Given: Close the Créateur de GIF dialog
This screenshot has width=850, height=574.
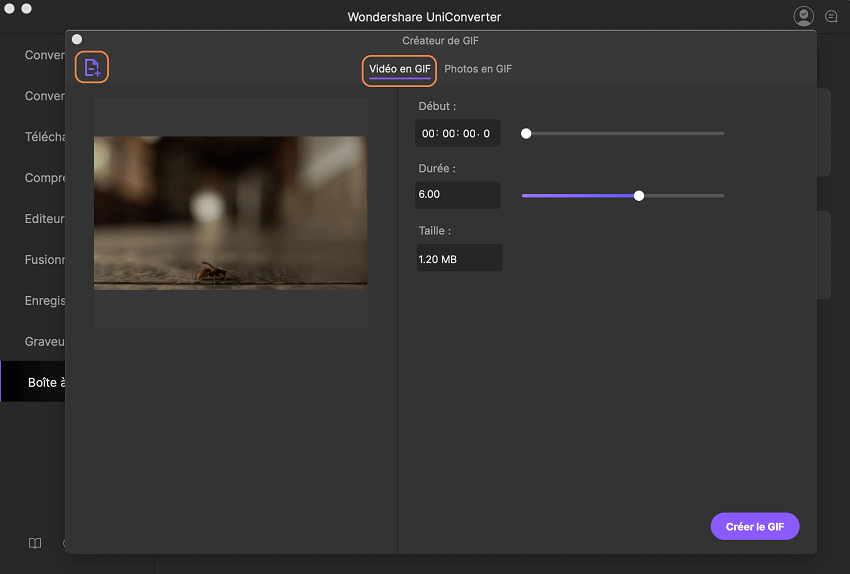Looking at the screenshot, I should pos(77,39).
